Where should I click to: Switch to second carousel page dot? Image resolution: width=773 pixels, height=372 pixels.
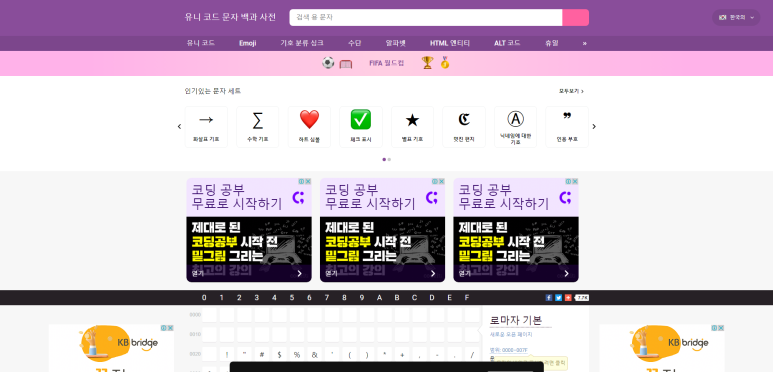click(389, 160)
